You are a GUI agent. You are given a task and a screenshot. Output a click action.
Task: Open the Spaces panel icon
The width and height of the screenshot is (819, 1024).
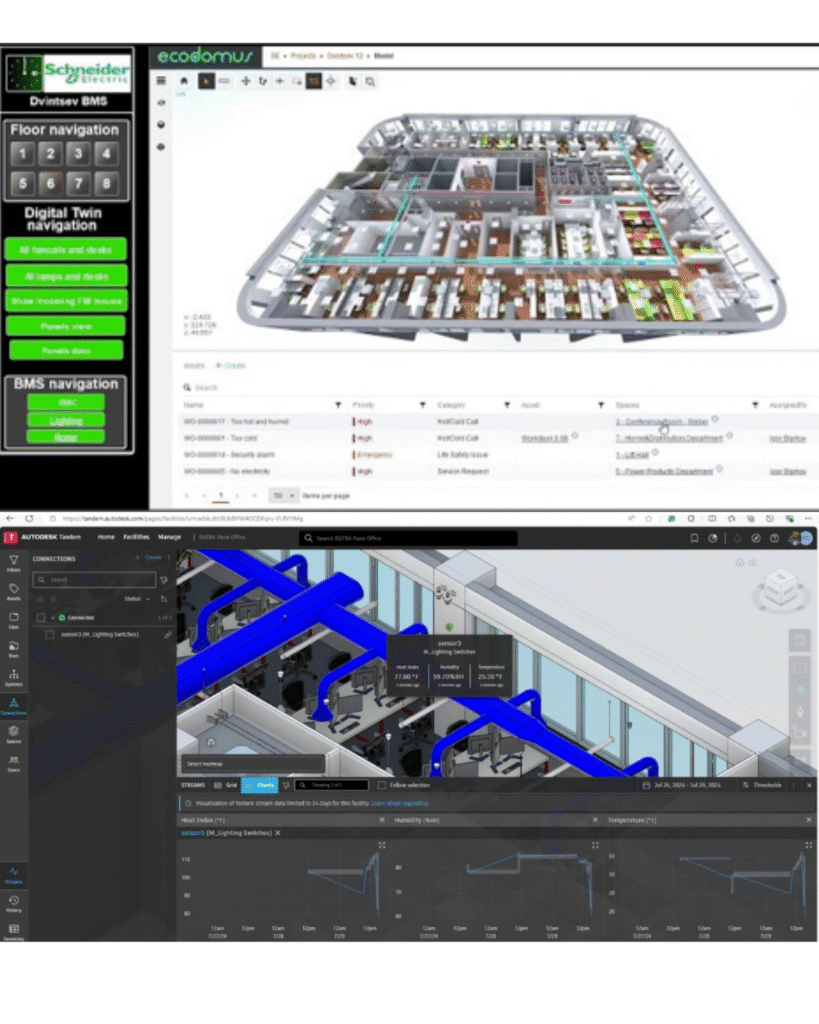click(14, 734)
